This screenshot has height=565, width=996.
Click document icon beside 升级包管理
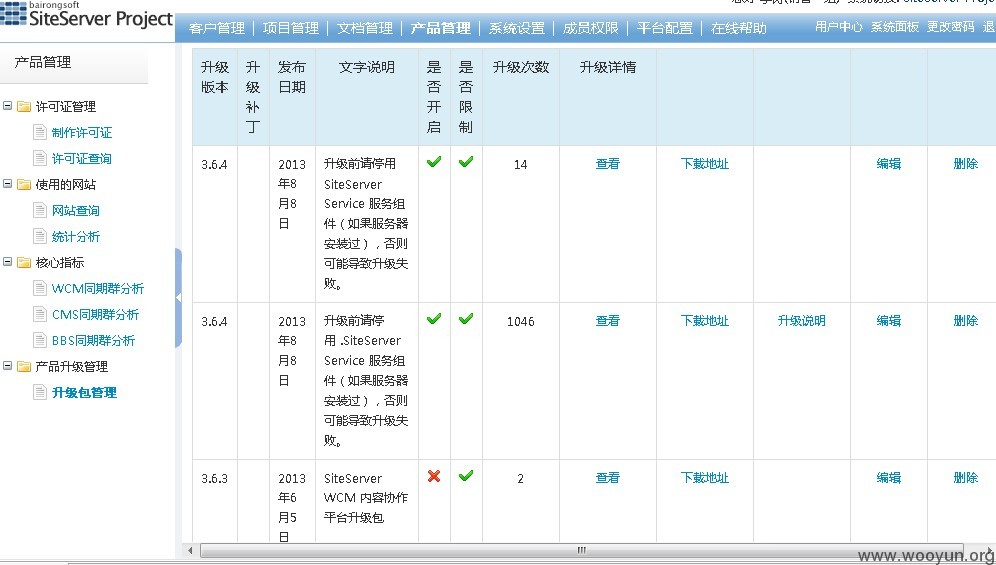(x=40, y=392)
